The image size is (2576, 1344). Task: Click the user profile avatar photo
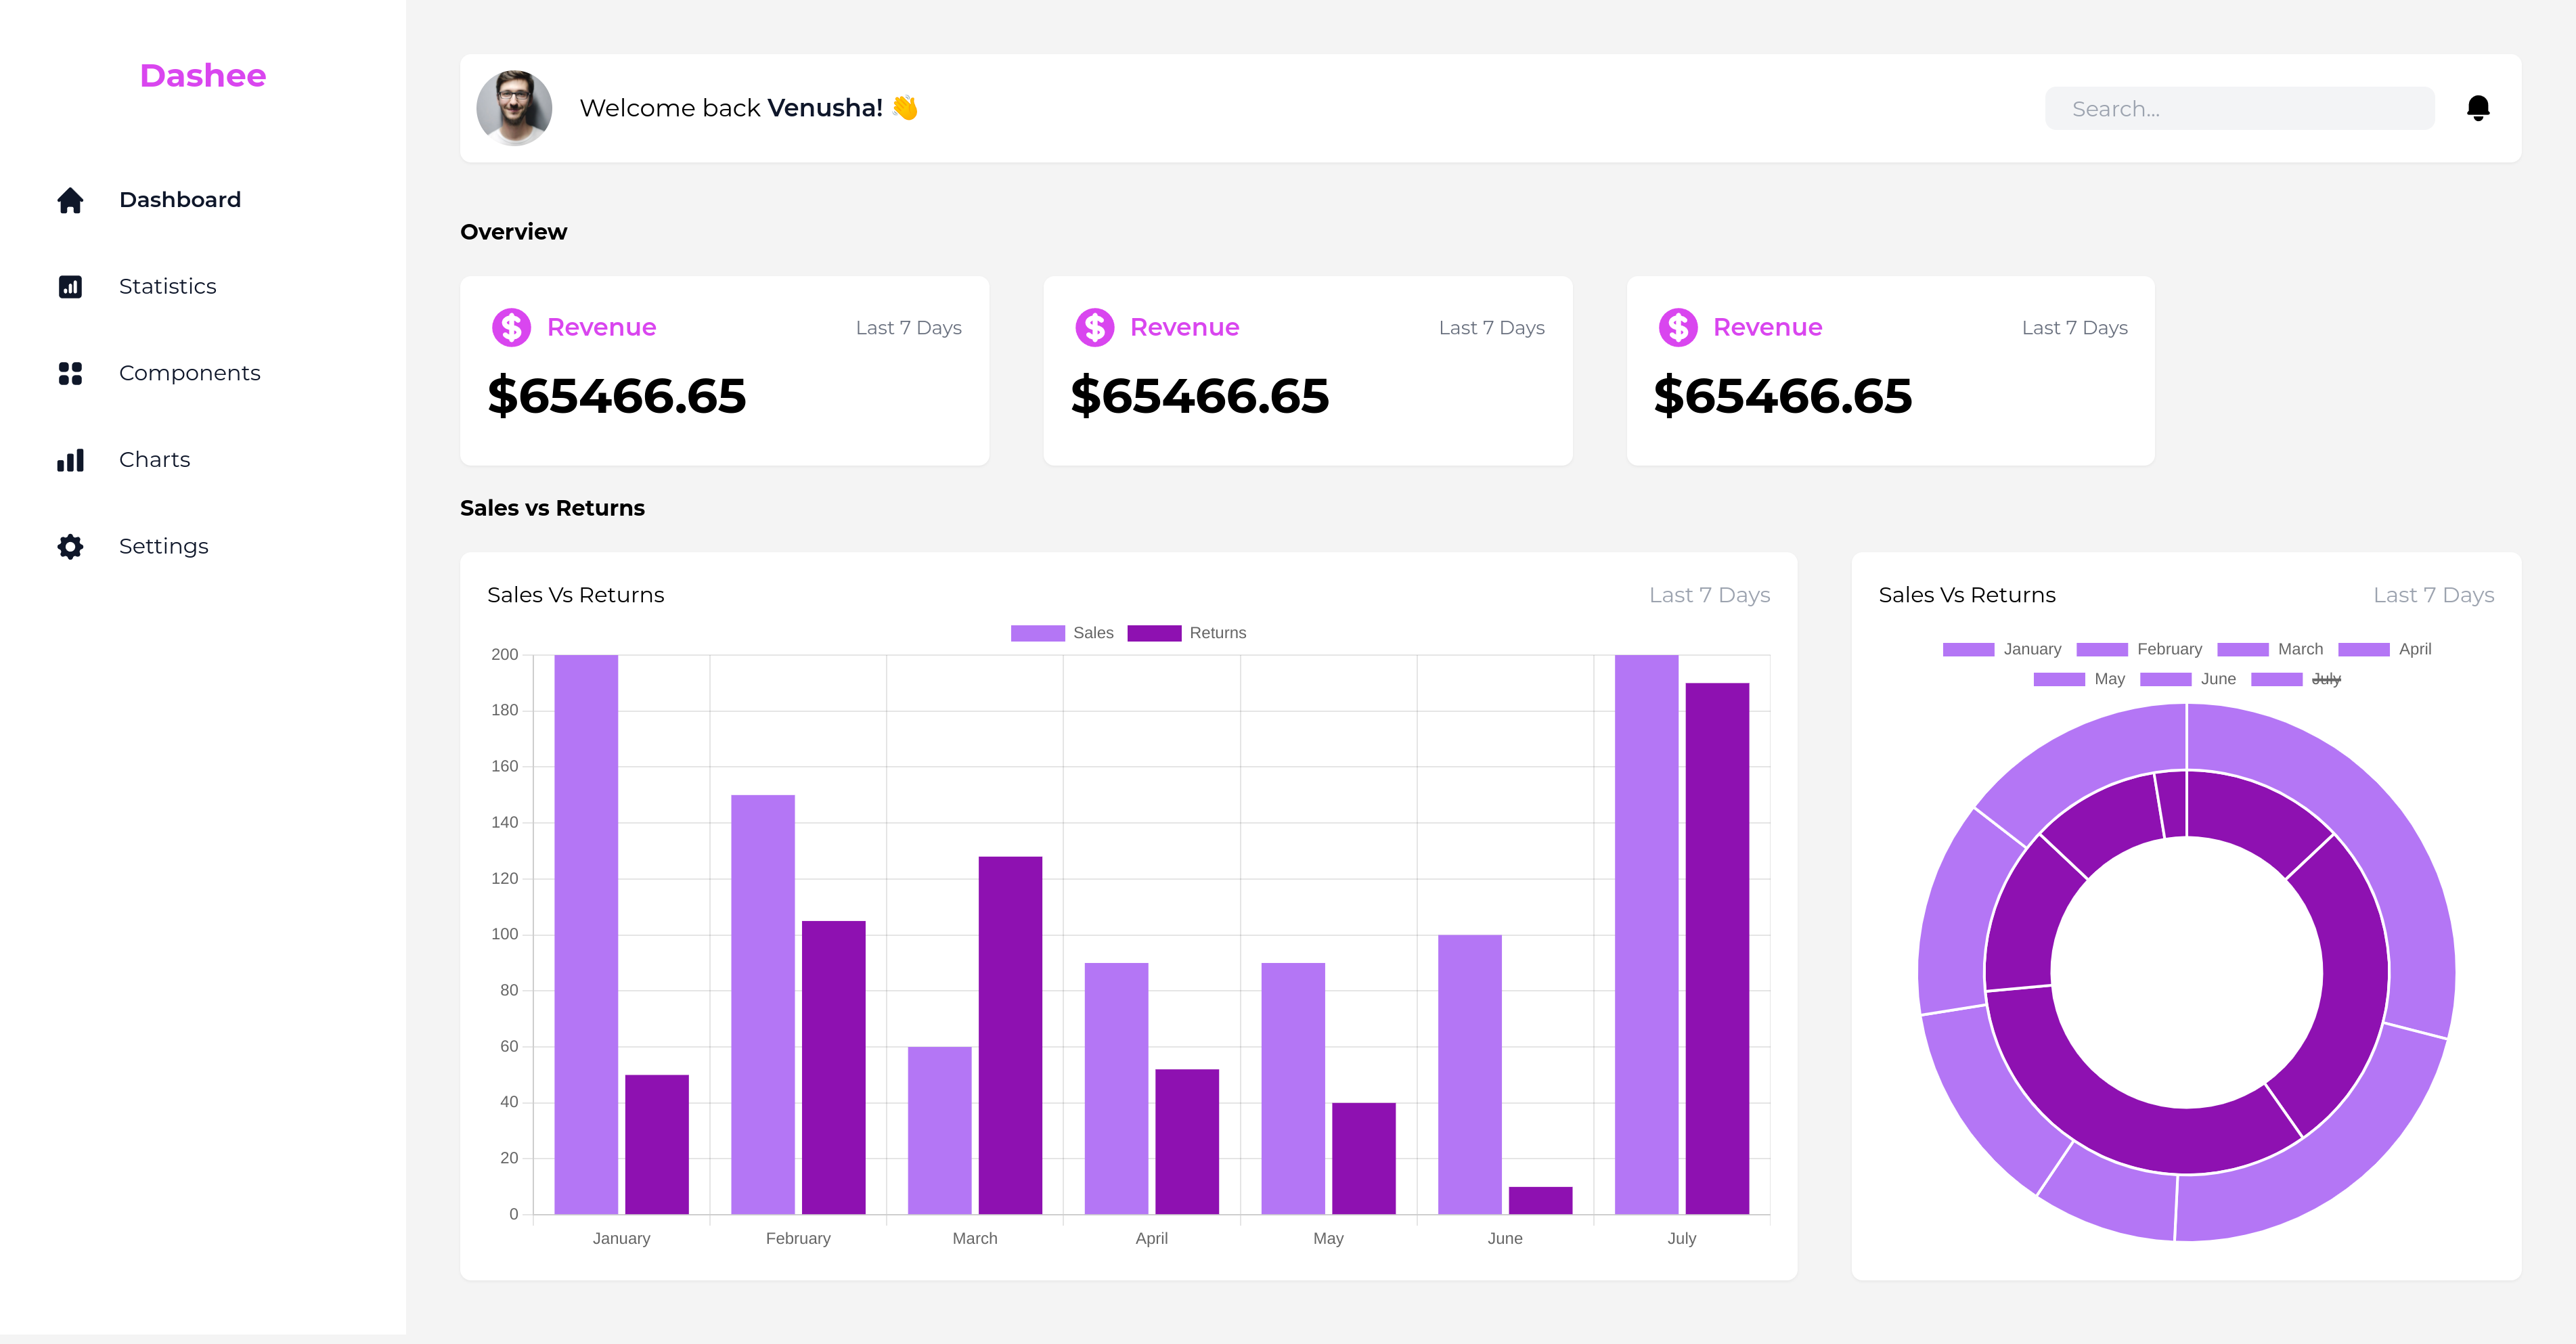point(514,108)
